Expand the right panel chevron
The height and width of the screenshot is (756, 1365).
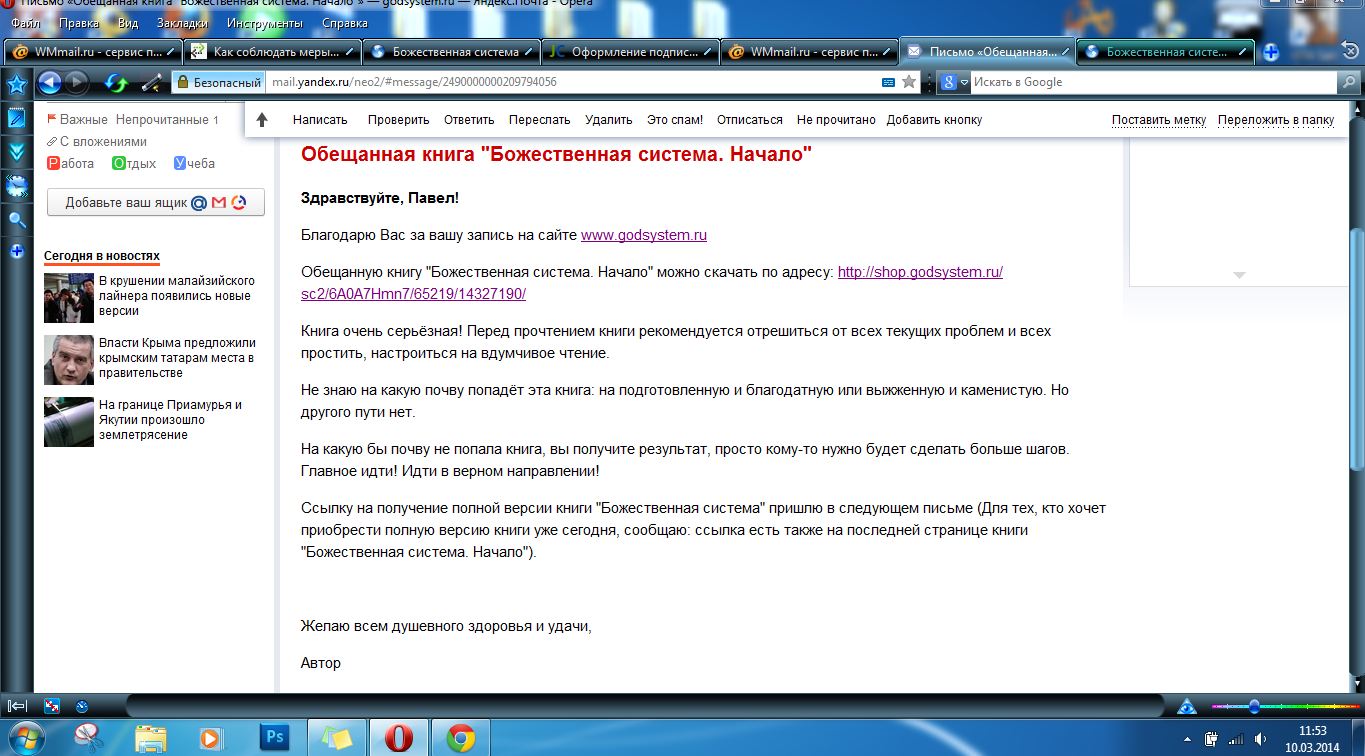tap(1239, 274)
